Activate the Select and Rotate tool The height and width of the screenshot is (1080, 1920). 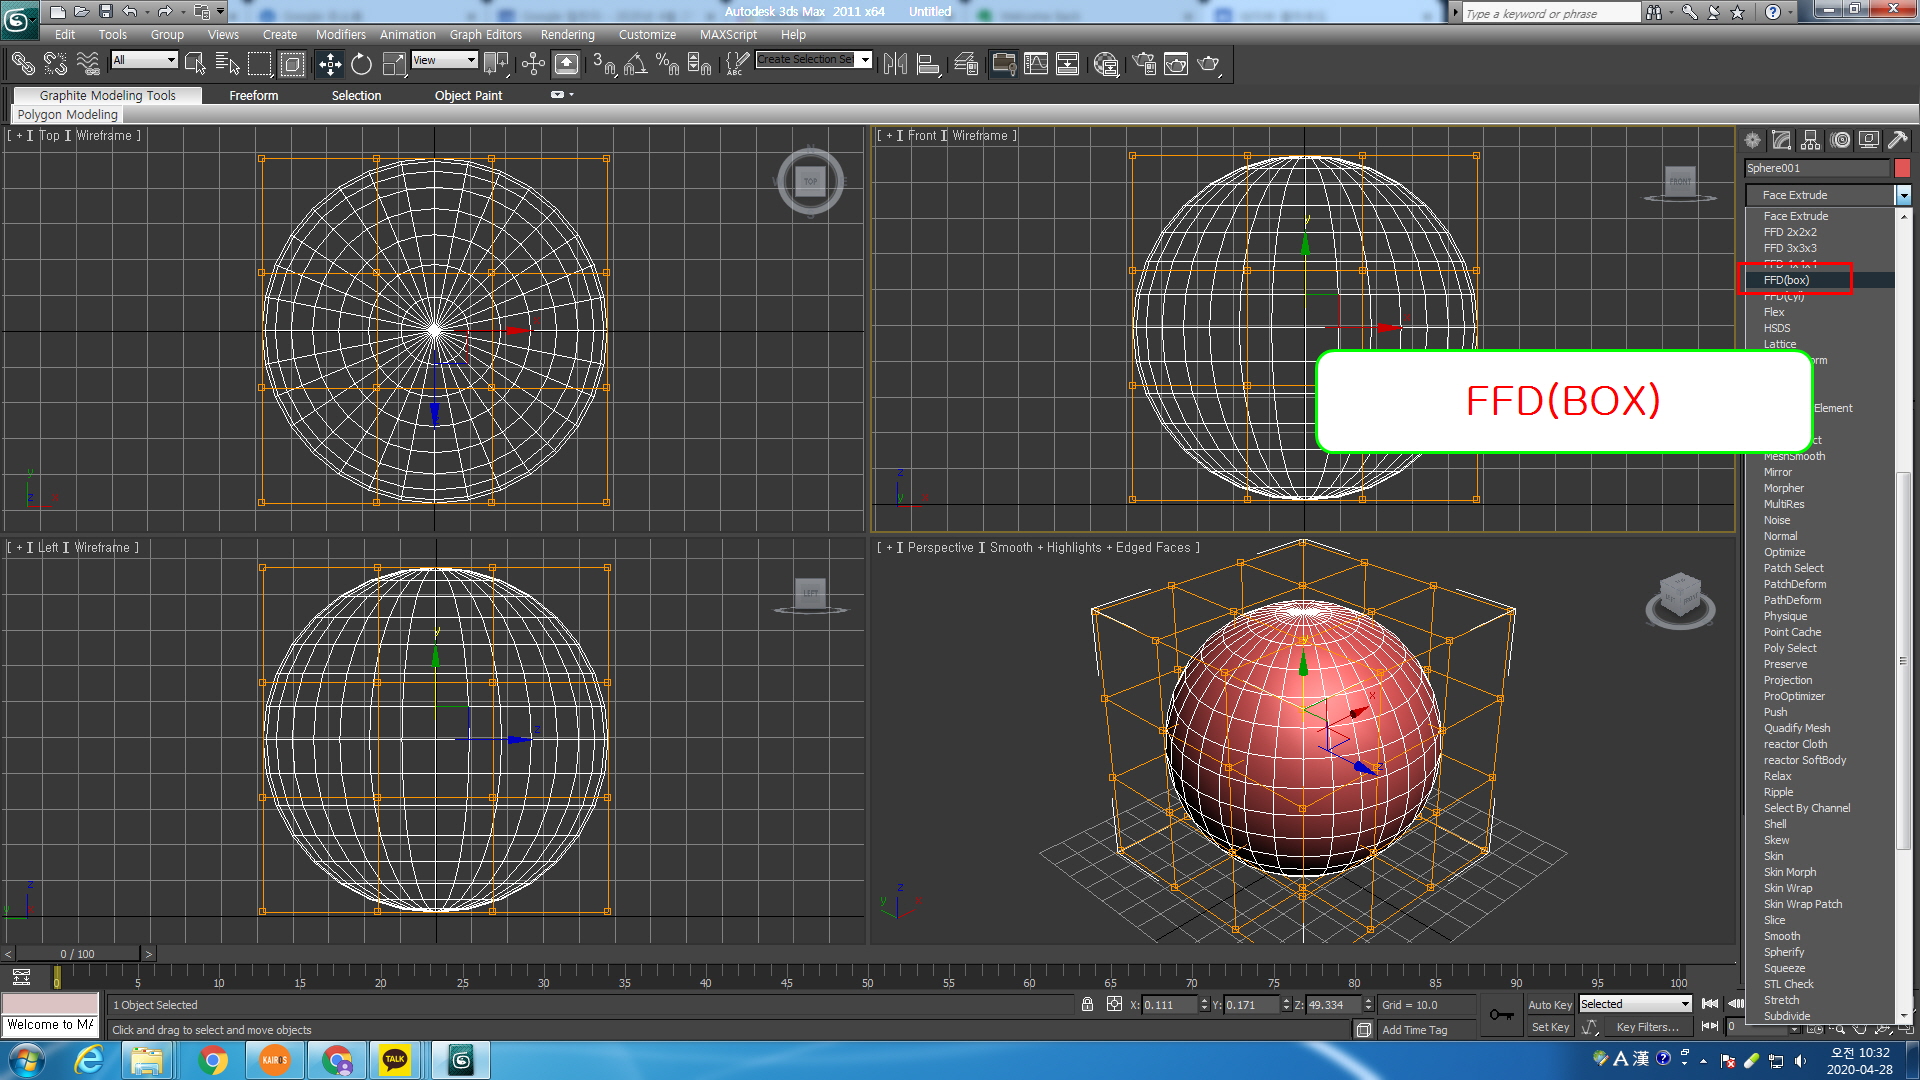tap(361, 65)
